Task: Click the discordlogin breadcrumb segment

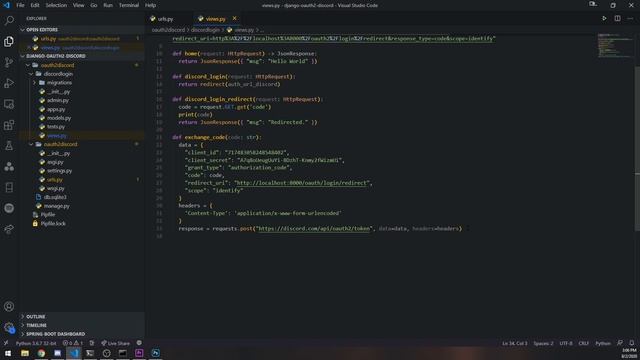Action: [x=205, y=30]
